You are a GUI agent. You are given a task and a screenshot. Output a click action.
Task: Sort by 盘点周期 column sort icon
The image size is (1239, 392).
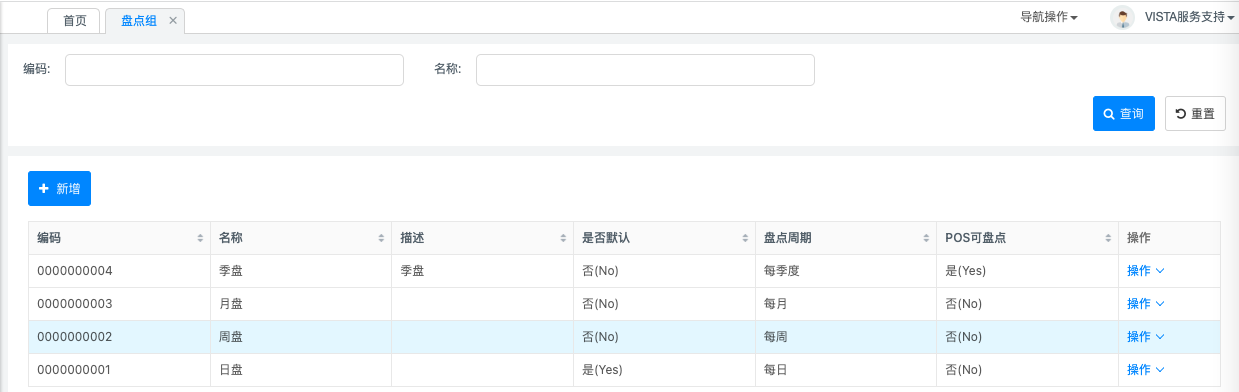tap(927, 238)
